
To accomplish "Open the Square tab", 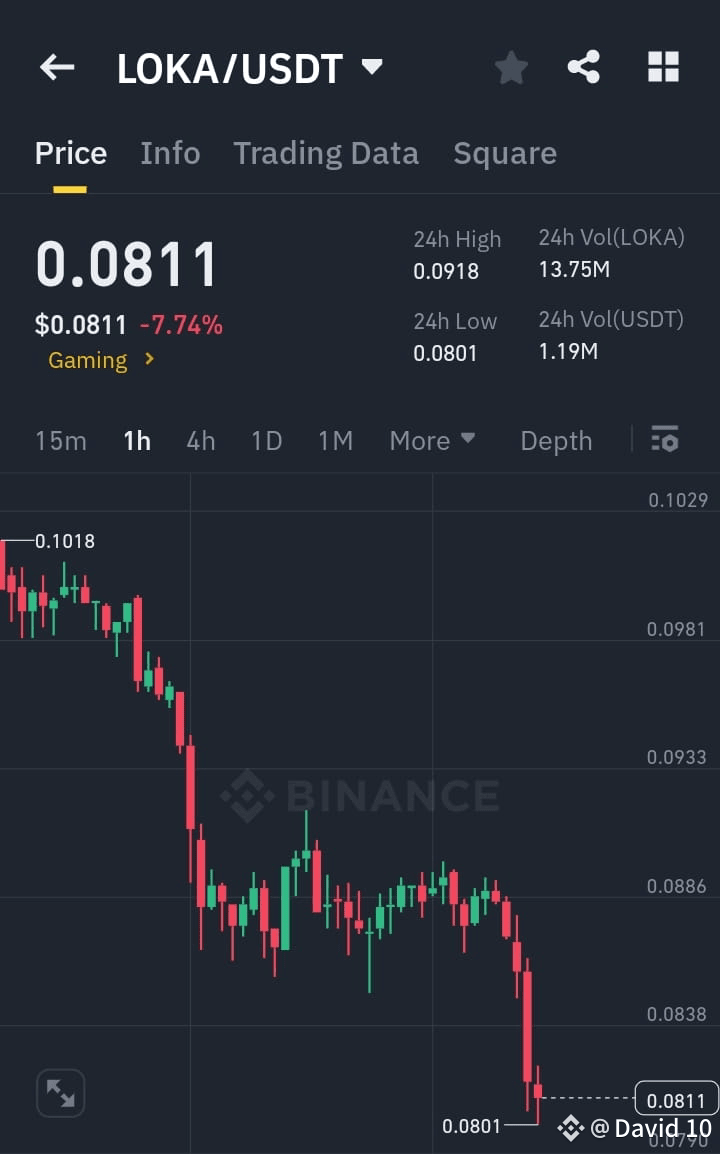I will click(505, 153).
